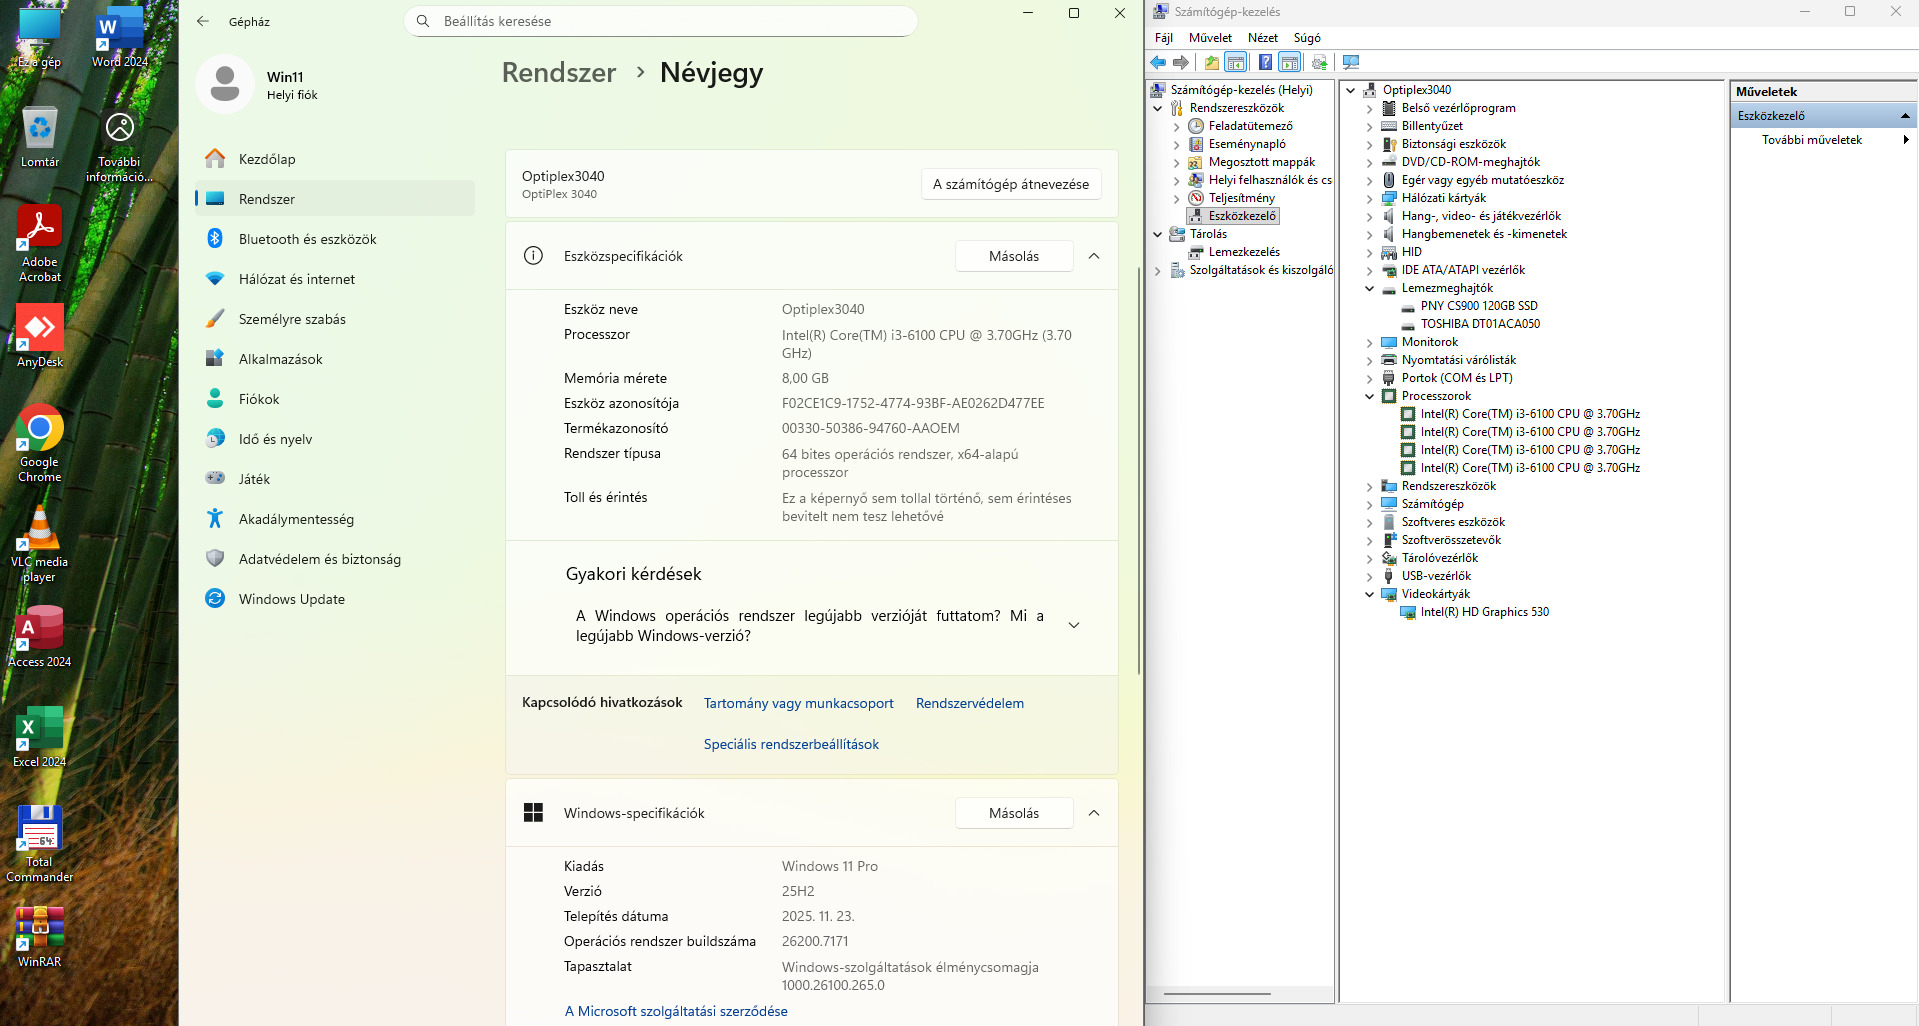Click the Win11 user account avatar
The image size is (1919, 1026).
225,84
